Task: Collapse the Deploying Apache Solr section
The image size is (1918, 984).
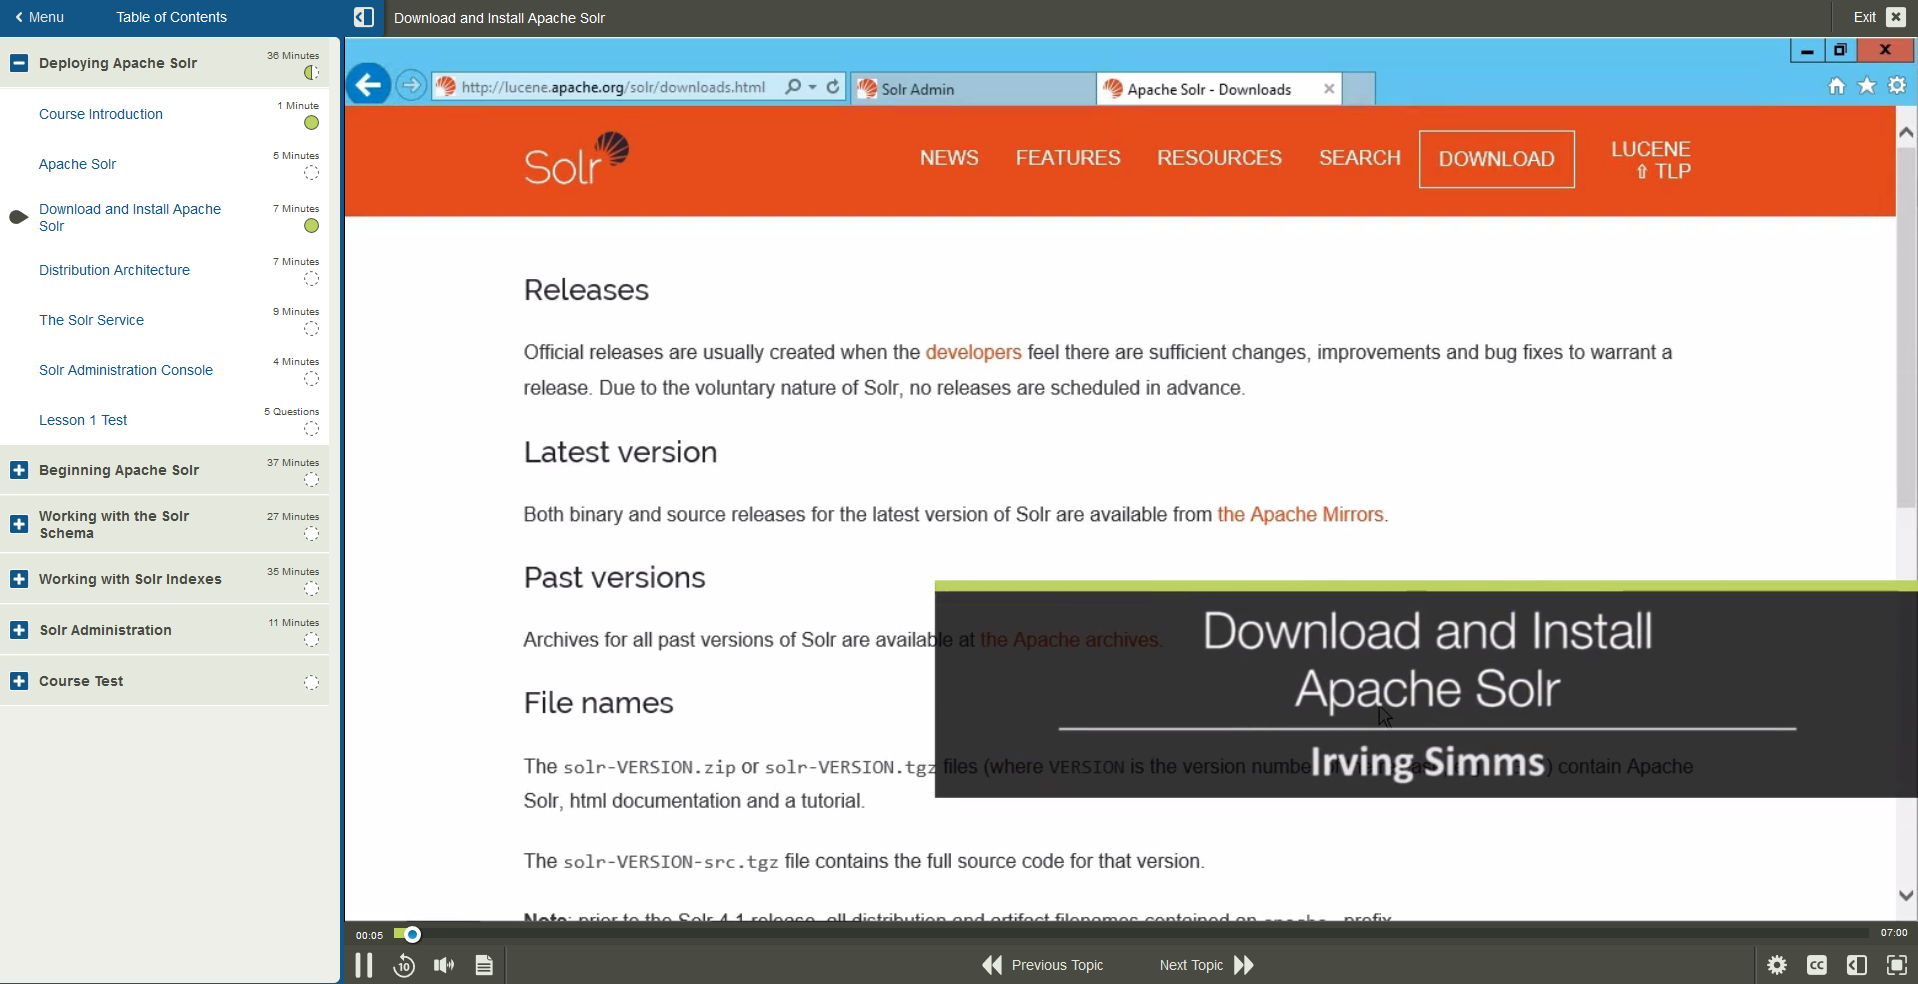Action: coord(18,63)
